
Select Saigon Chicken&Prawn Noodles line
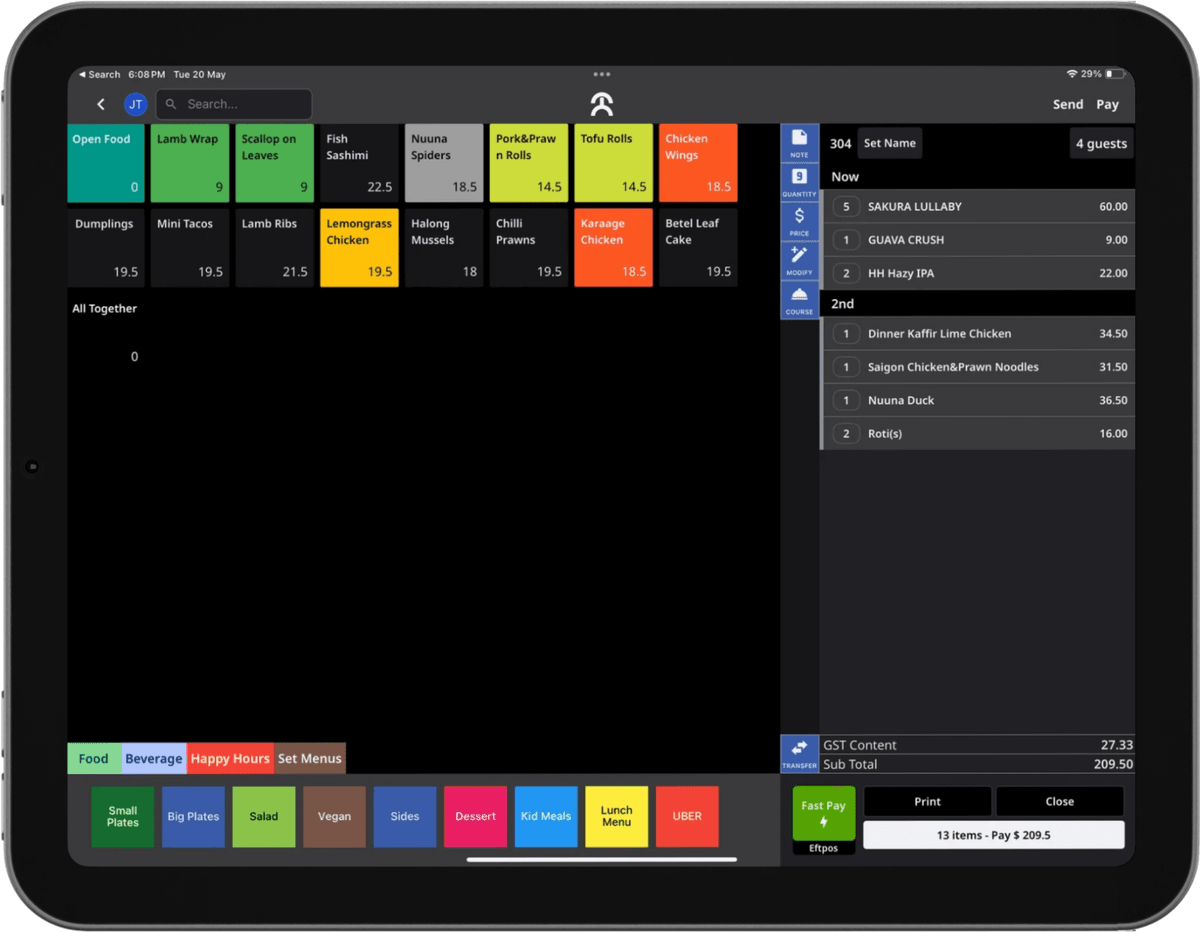point(978,367)
